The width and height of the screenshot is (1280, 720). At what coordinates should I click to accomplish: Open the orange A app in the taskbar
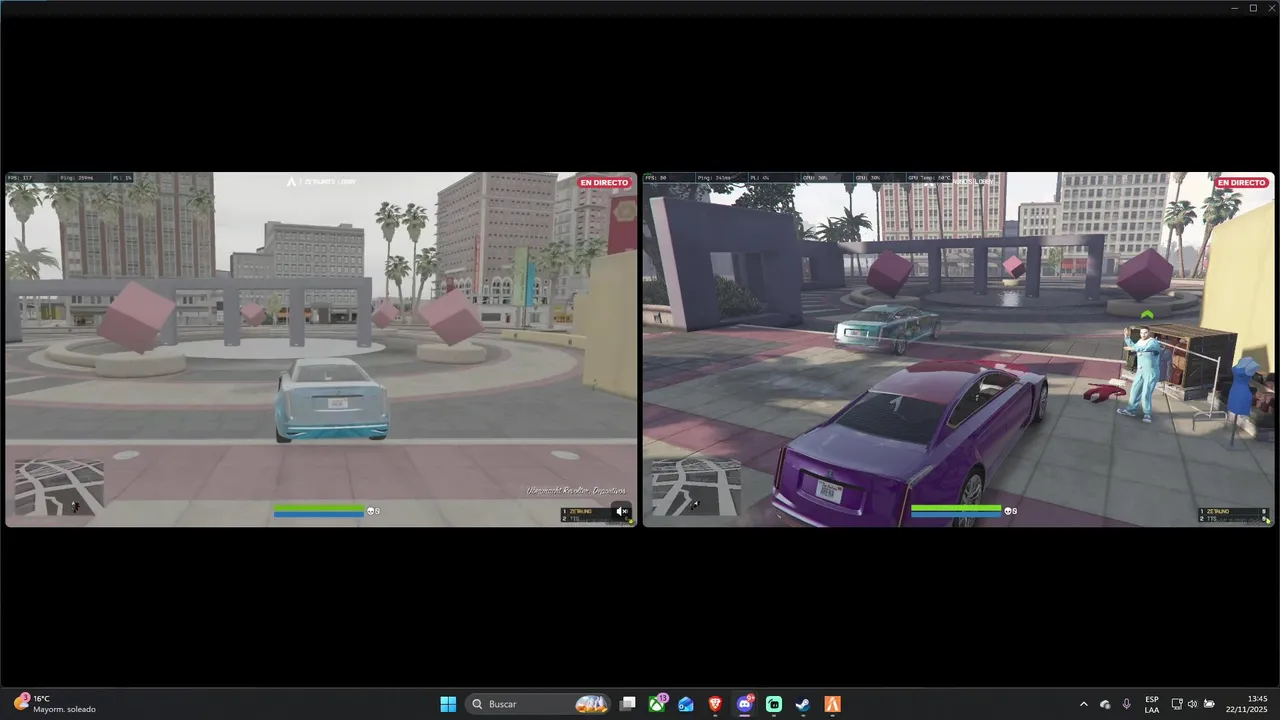(832, 704)
